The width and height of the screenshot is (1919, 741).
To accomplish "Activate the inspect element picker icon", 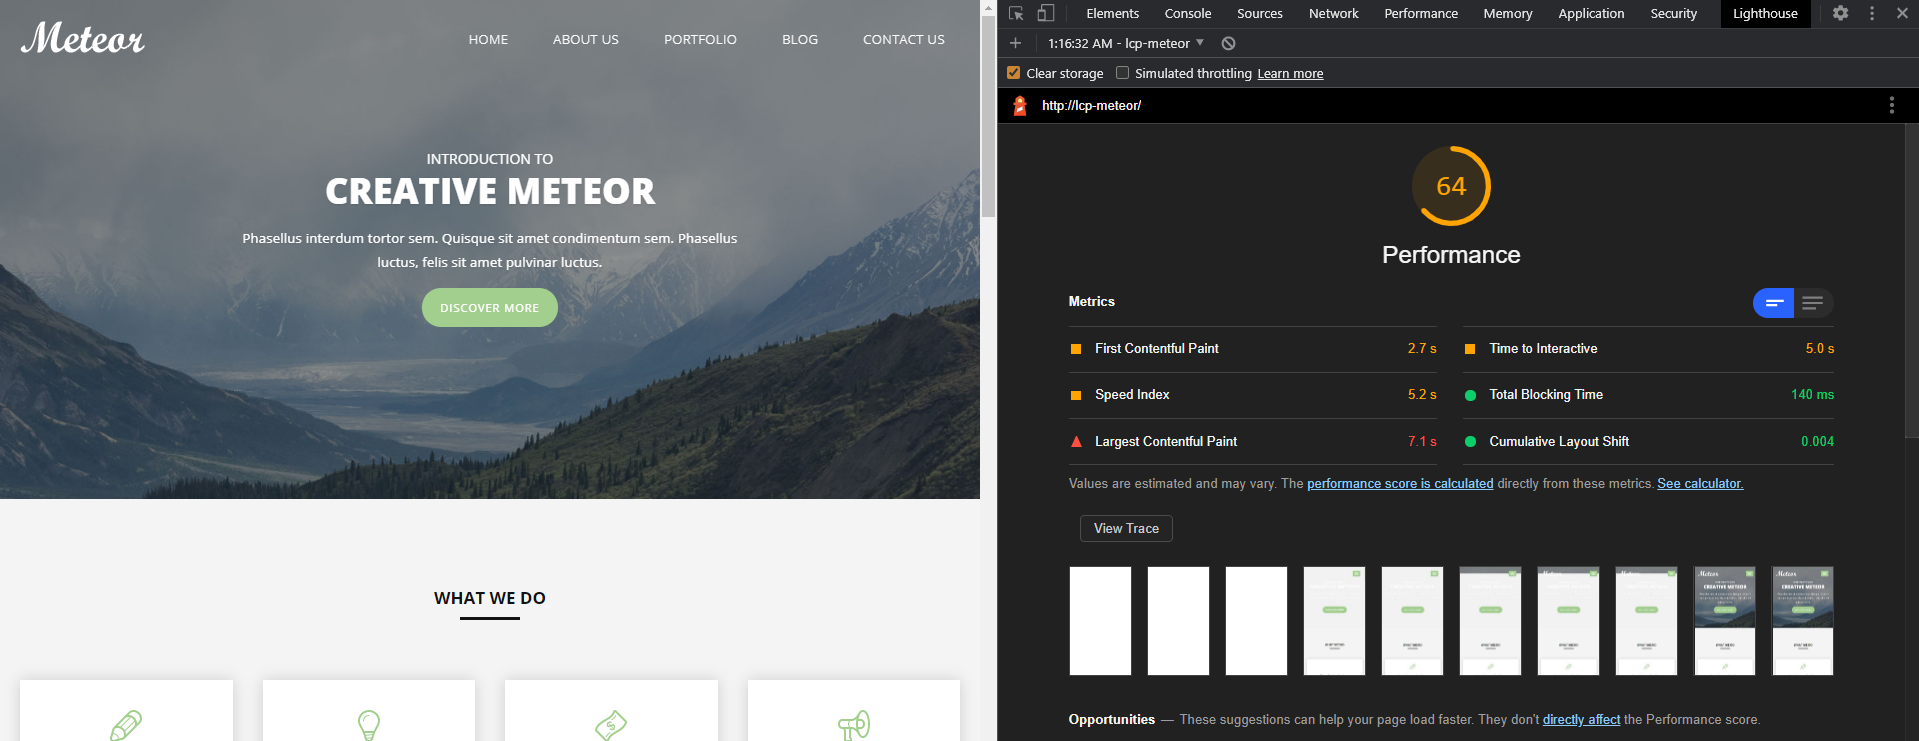I will tap(1016, 13).
